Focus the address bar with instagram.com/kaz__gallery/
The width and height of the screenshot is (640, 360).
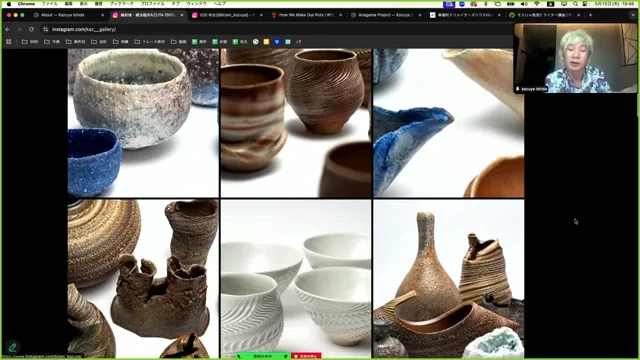pyautogui.click(x=278, y=29)
